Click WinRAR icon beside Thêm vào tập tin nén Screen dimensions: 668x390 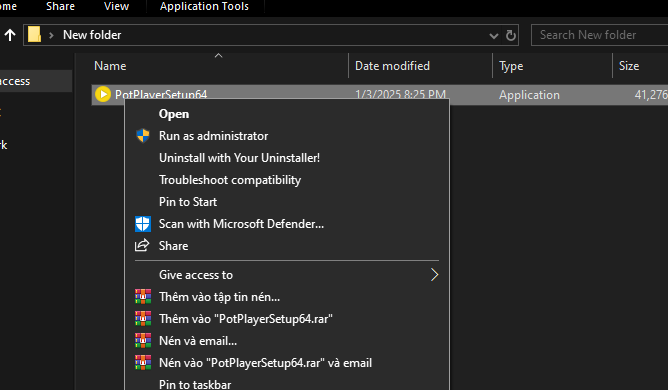click(x=143, y=296)
